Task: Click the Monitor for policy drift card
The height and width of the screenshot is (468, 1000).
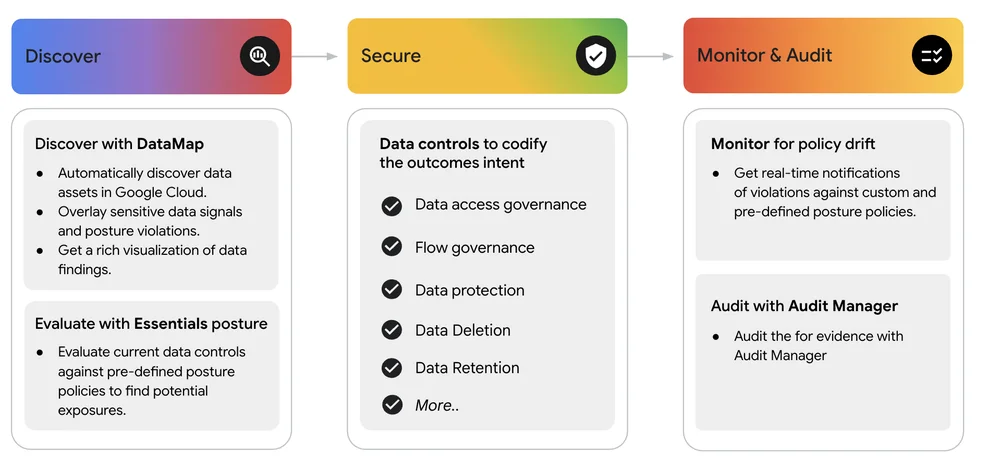Action: (823, 190)
